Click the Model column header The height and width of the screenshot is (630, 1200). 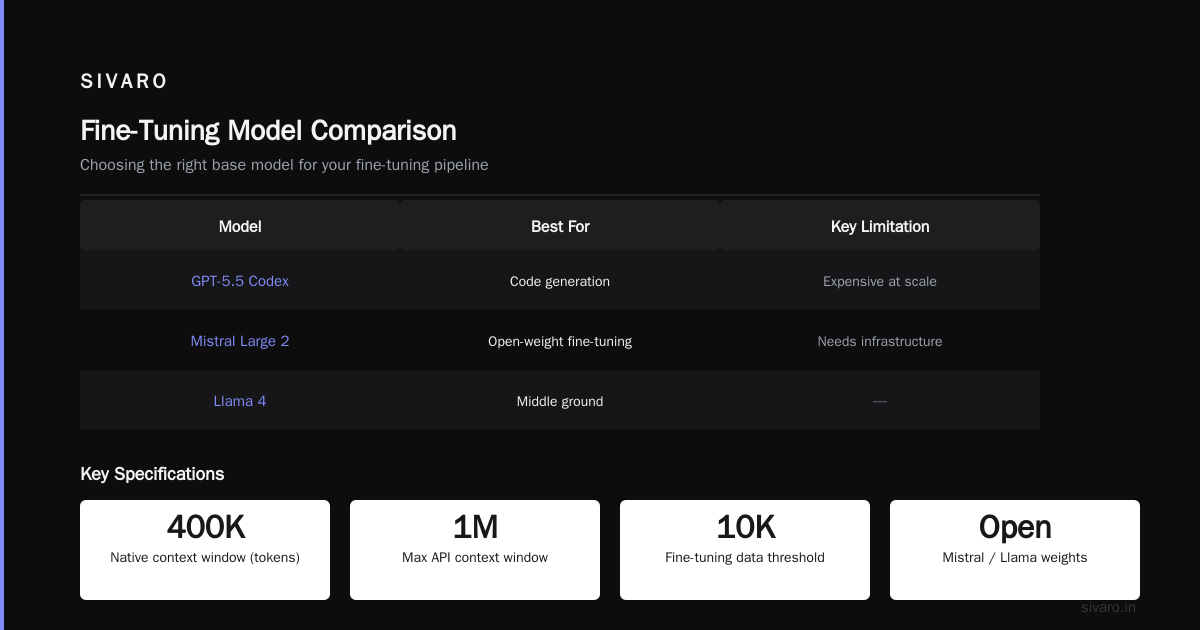point(240,227)
